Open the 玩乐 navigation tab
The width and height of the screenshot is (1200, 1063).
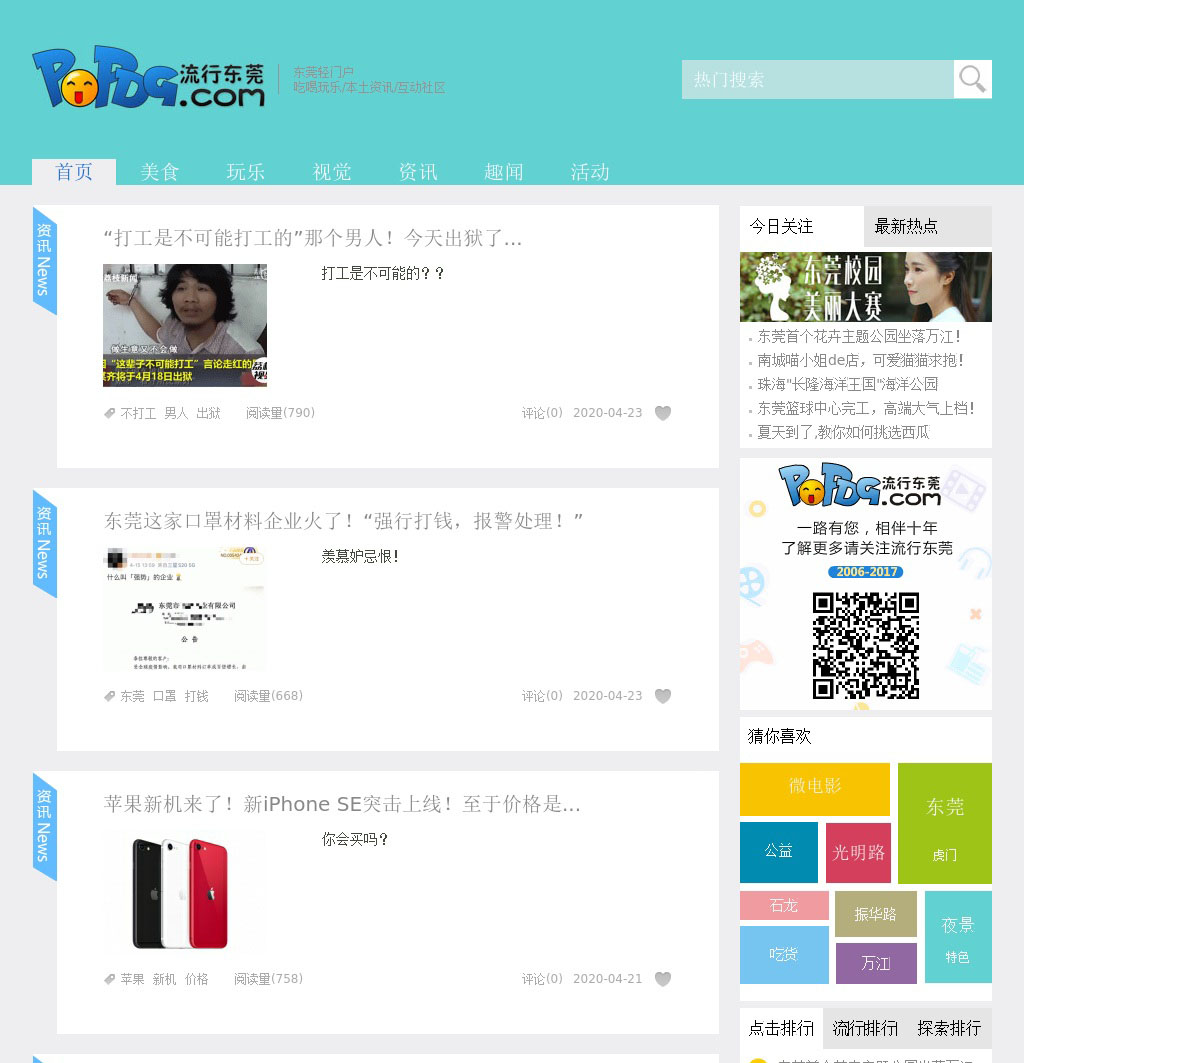click(x=246, y=172)
